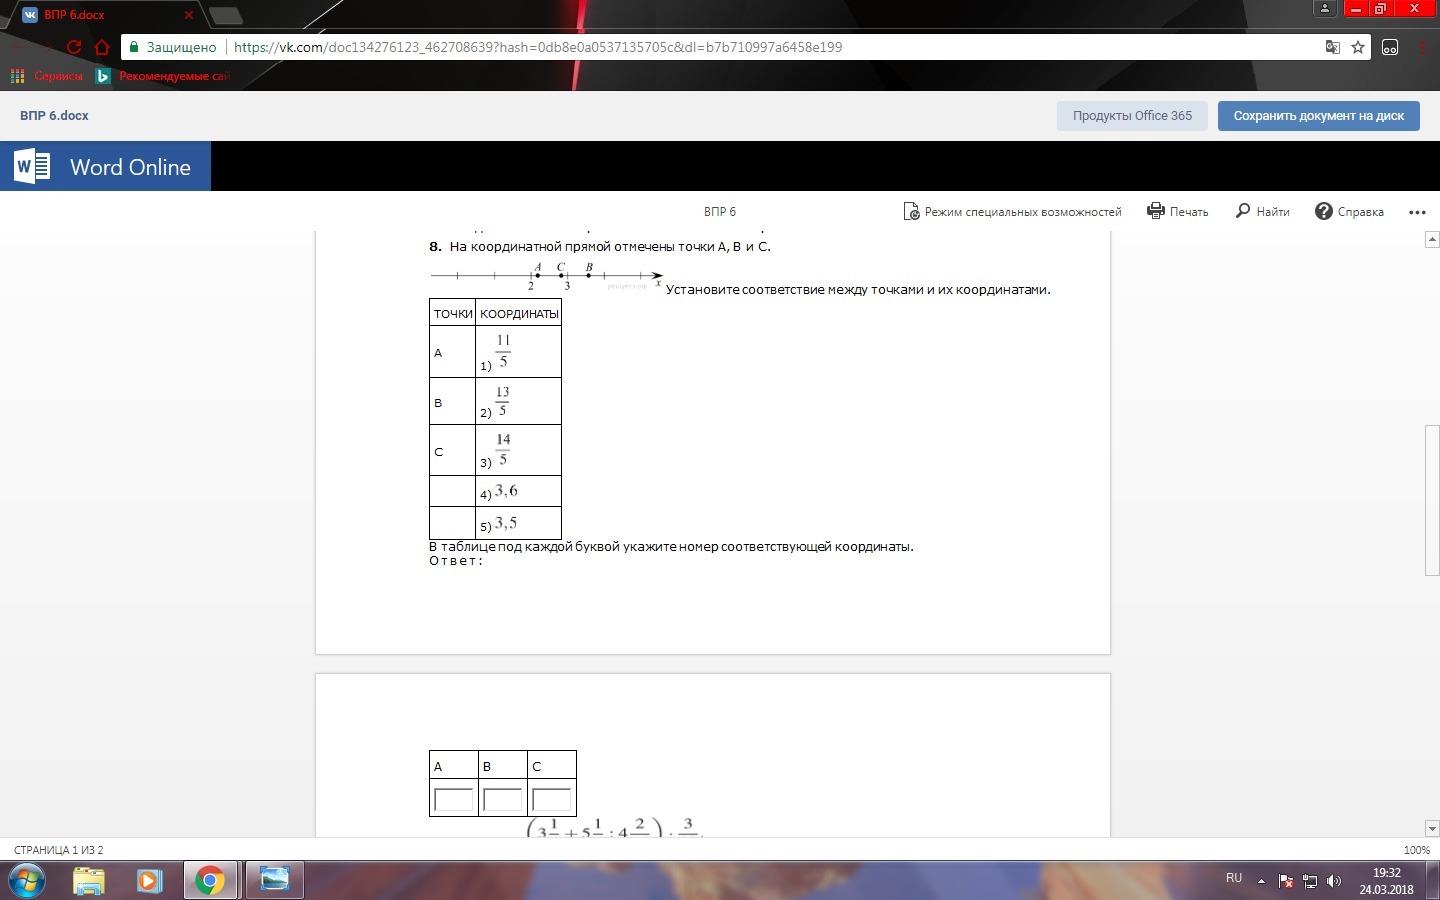The width and height of the screenshot is (1440, 900).
Task: Click the Chrome icon on the taskbar
Action: (210, 881)
